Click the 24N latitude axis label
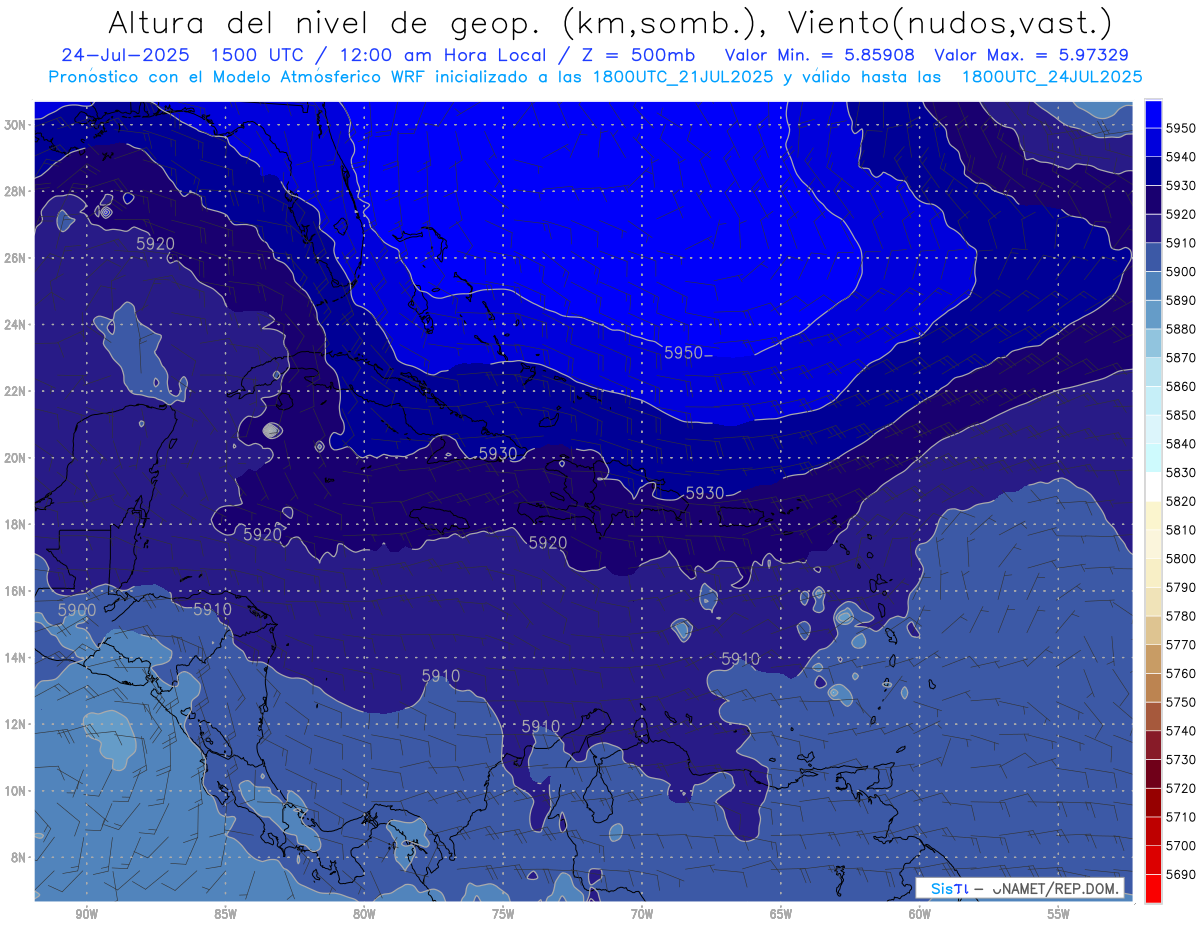The image size is (1200, 927). point(16,325)
